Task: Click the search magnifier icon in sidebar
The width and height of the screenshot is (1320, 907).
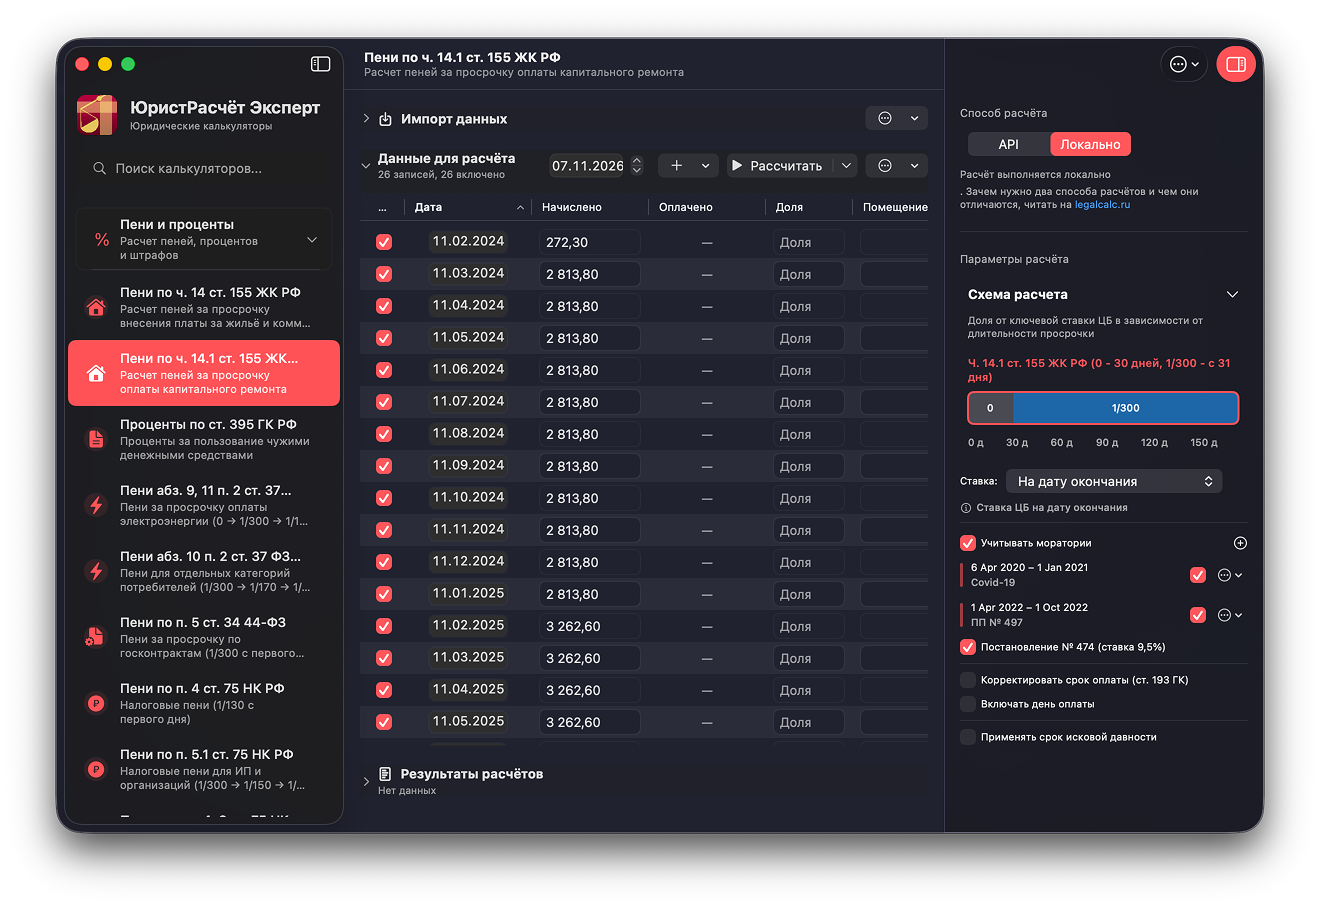Action: [x=99, y=168]
